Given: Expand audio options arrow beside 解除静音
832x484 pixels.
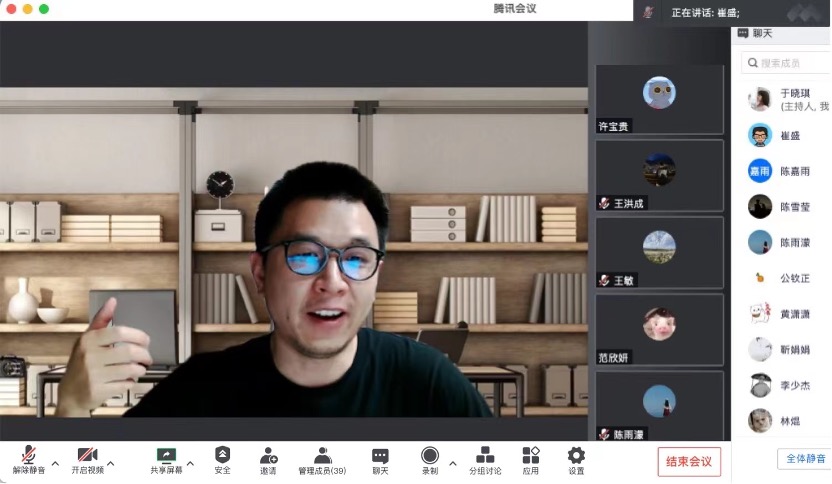Looking at the screenshot, I should click(55, 463).
